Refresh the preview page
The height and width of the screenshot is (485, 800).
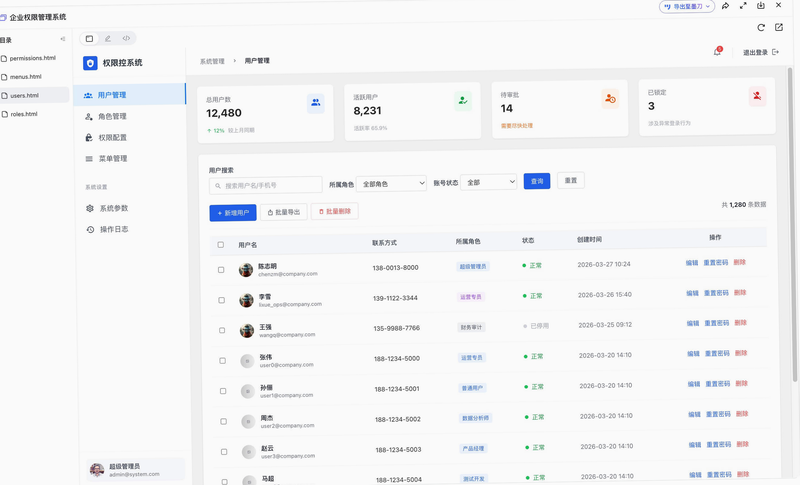point(761,28)
